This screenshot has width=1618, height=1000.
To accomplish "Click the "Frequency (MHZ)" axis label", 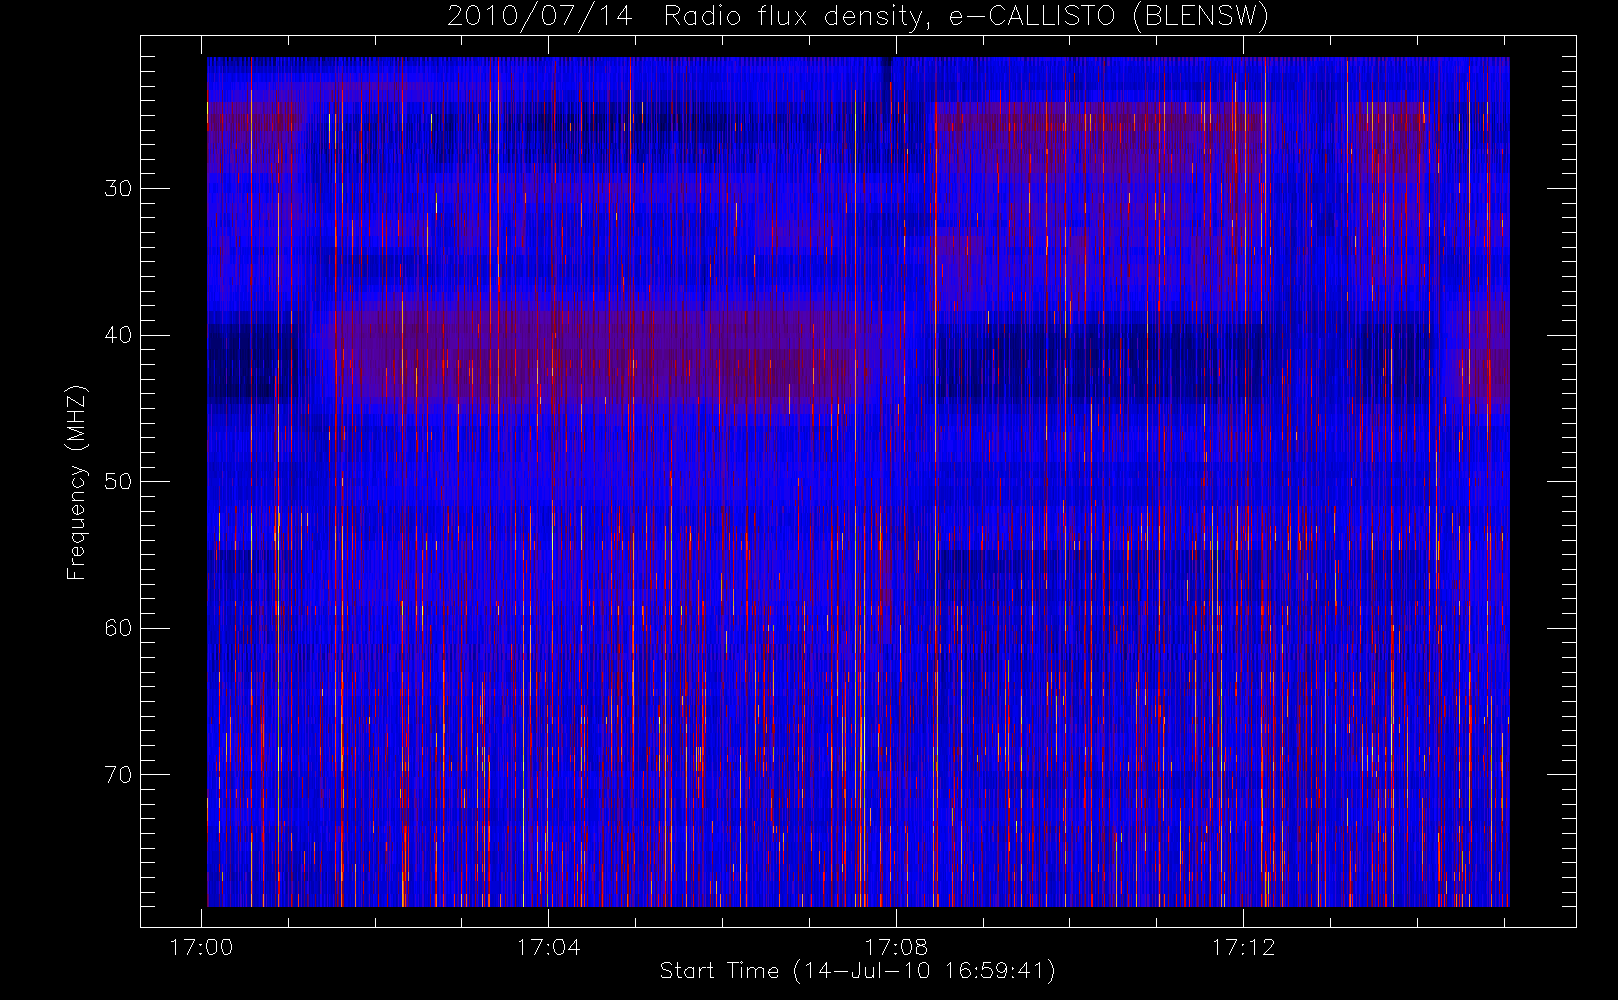I will [76, 482].
